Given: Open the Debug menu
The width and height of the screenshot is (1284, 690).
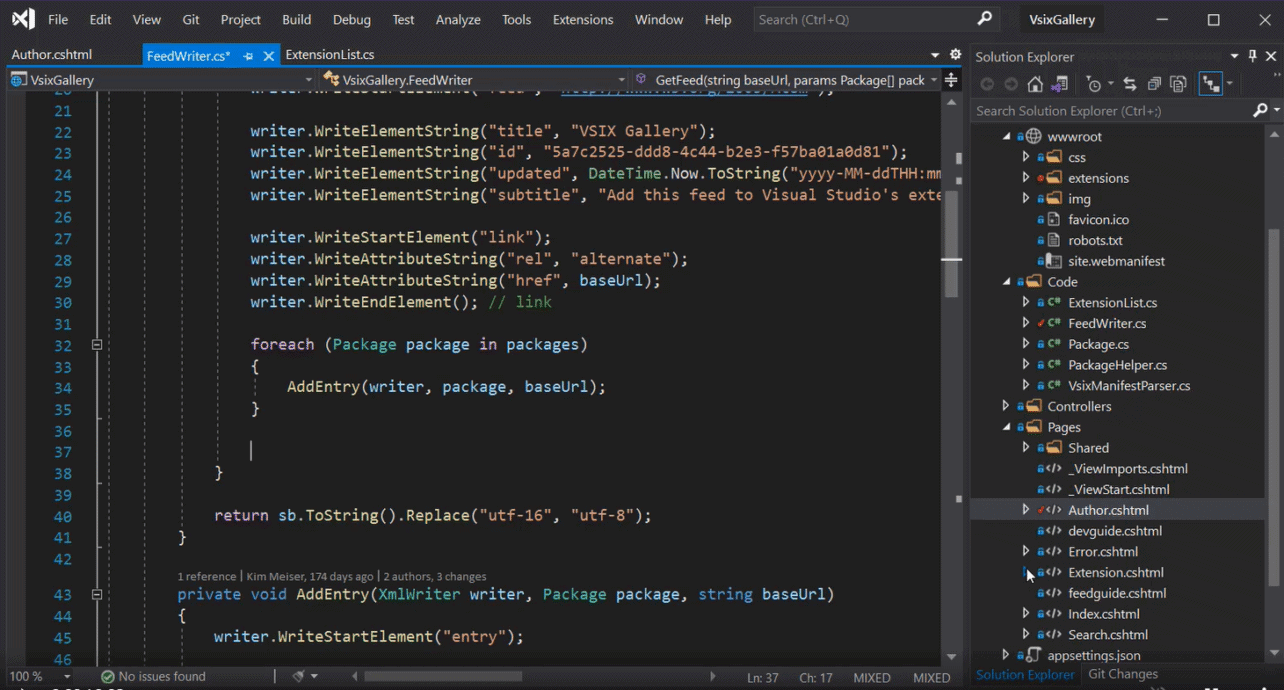Looking at the screenshot, I should pyautogui.click(x=351, y=19).
